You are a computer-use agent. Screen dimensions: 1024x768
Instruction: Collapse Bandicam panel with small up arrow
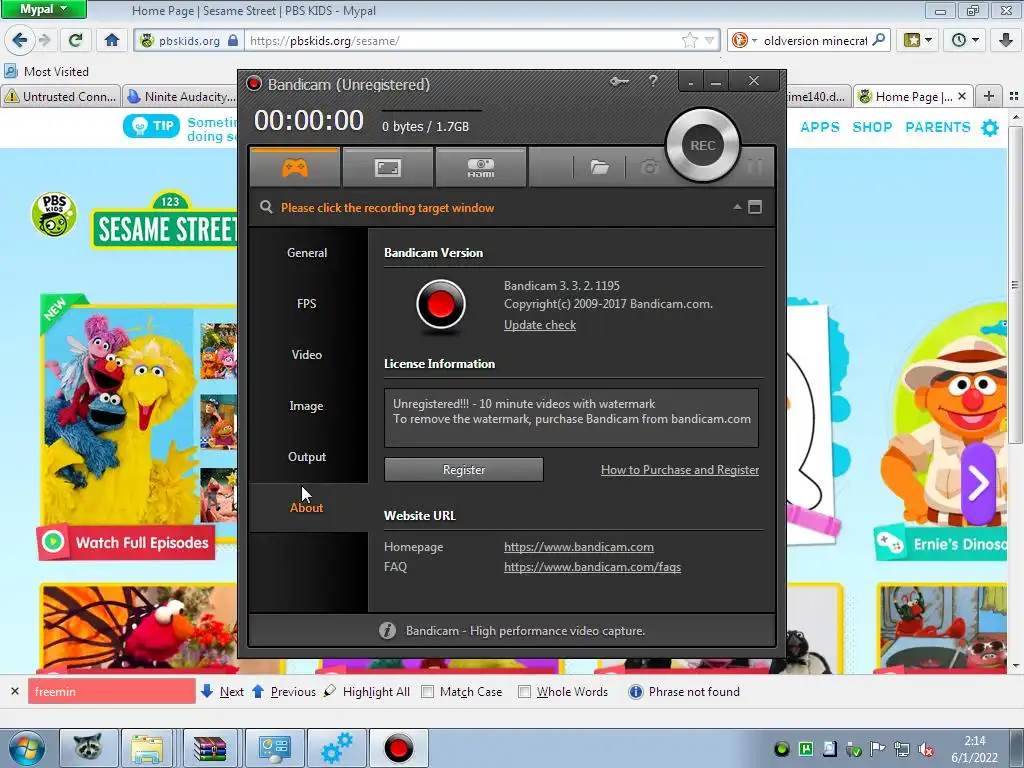(737, 207)
